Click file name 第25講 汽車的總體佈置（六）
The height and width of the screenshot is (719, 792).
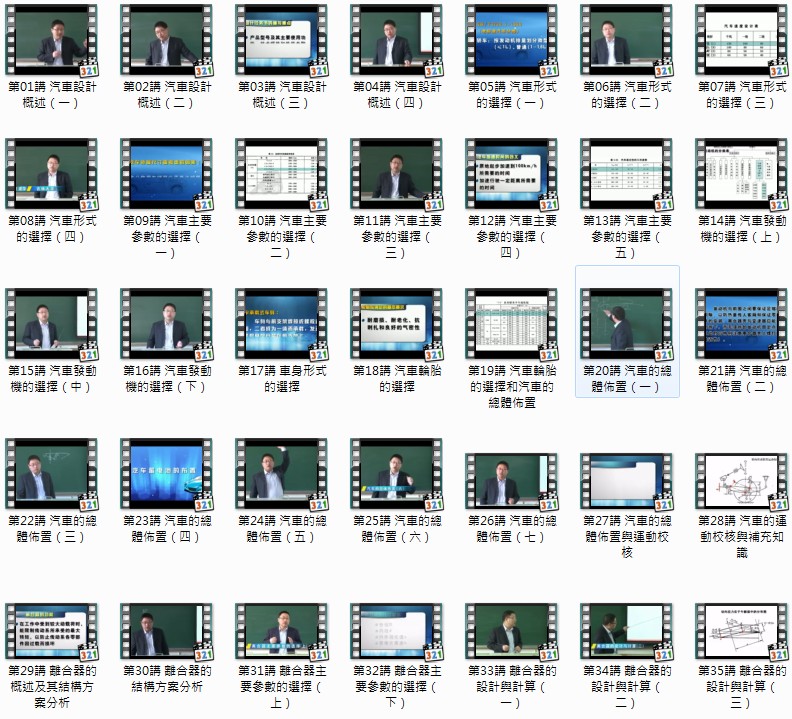(397, 528)
